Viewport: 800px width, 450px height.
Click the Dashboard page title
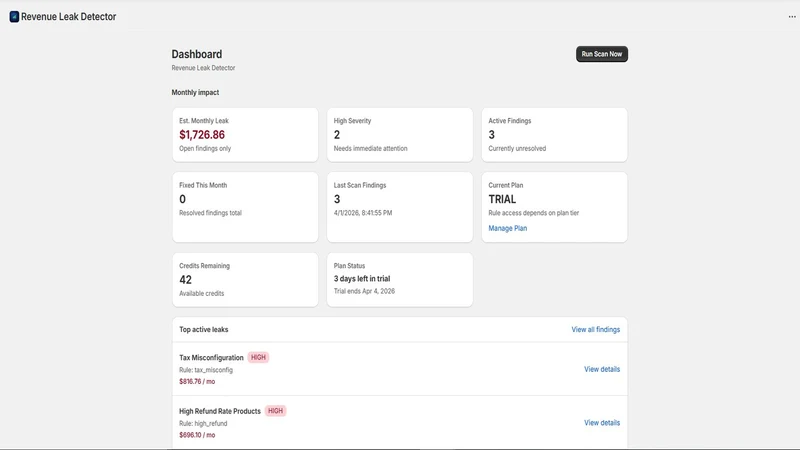pos(196,54)
